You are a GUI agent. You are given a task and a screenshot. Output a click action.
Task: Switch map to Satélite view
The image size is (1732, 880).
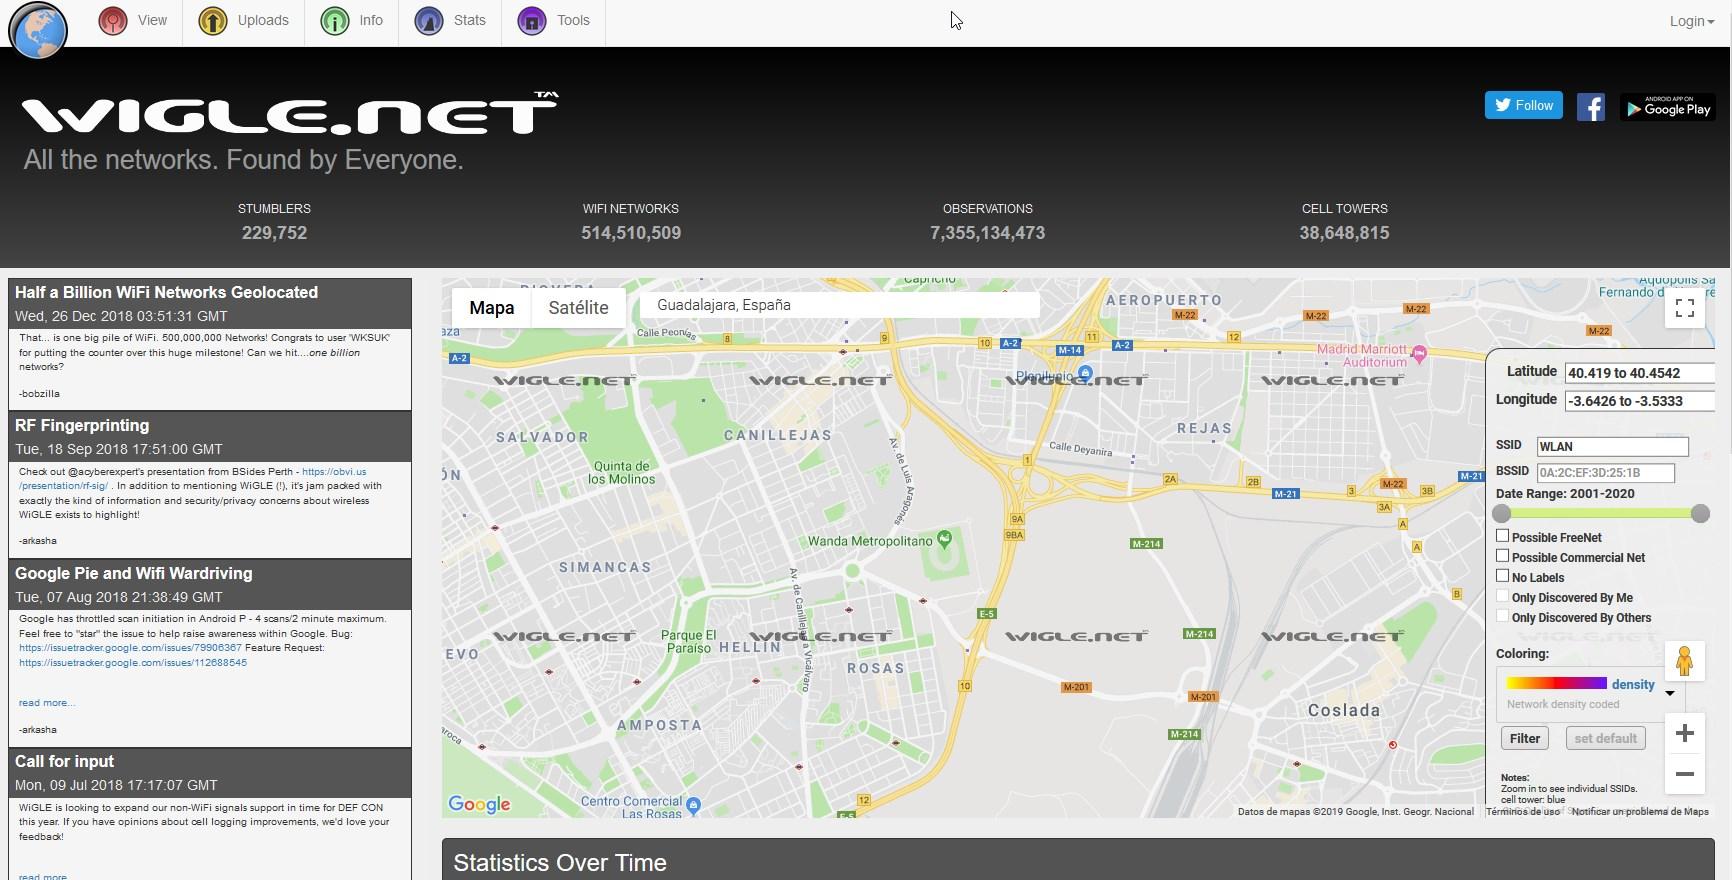point(578,308)
